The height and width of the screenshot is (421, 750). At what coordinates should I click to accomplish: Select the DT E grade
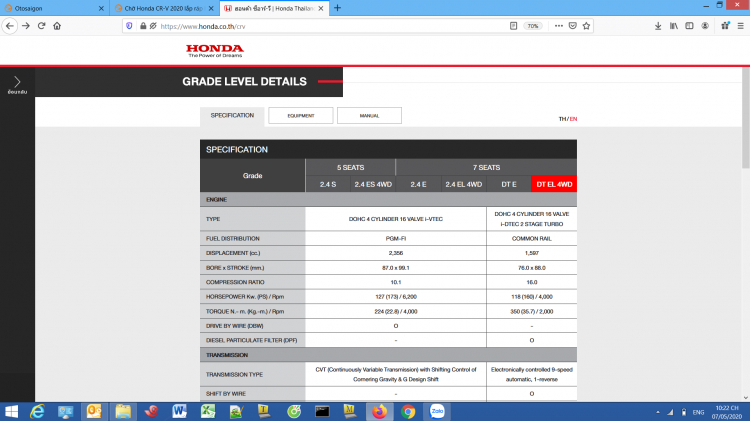(x=508, y=184)
